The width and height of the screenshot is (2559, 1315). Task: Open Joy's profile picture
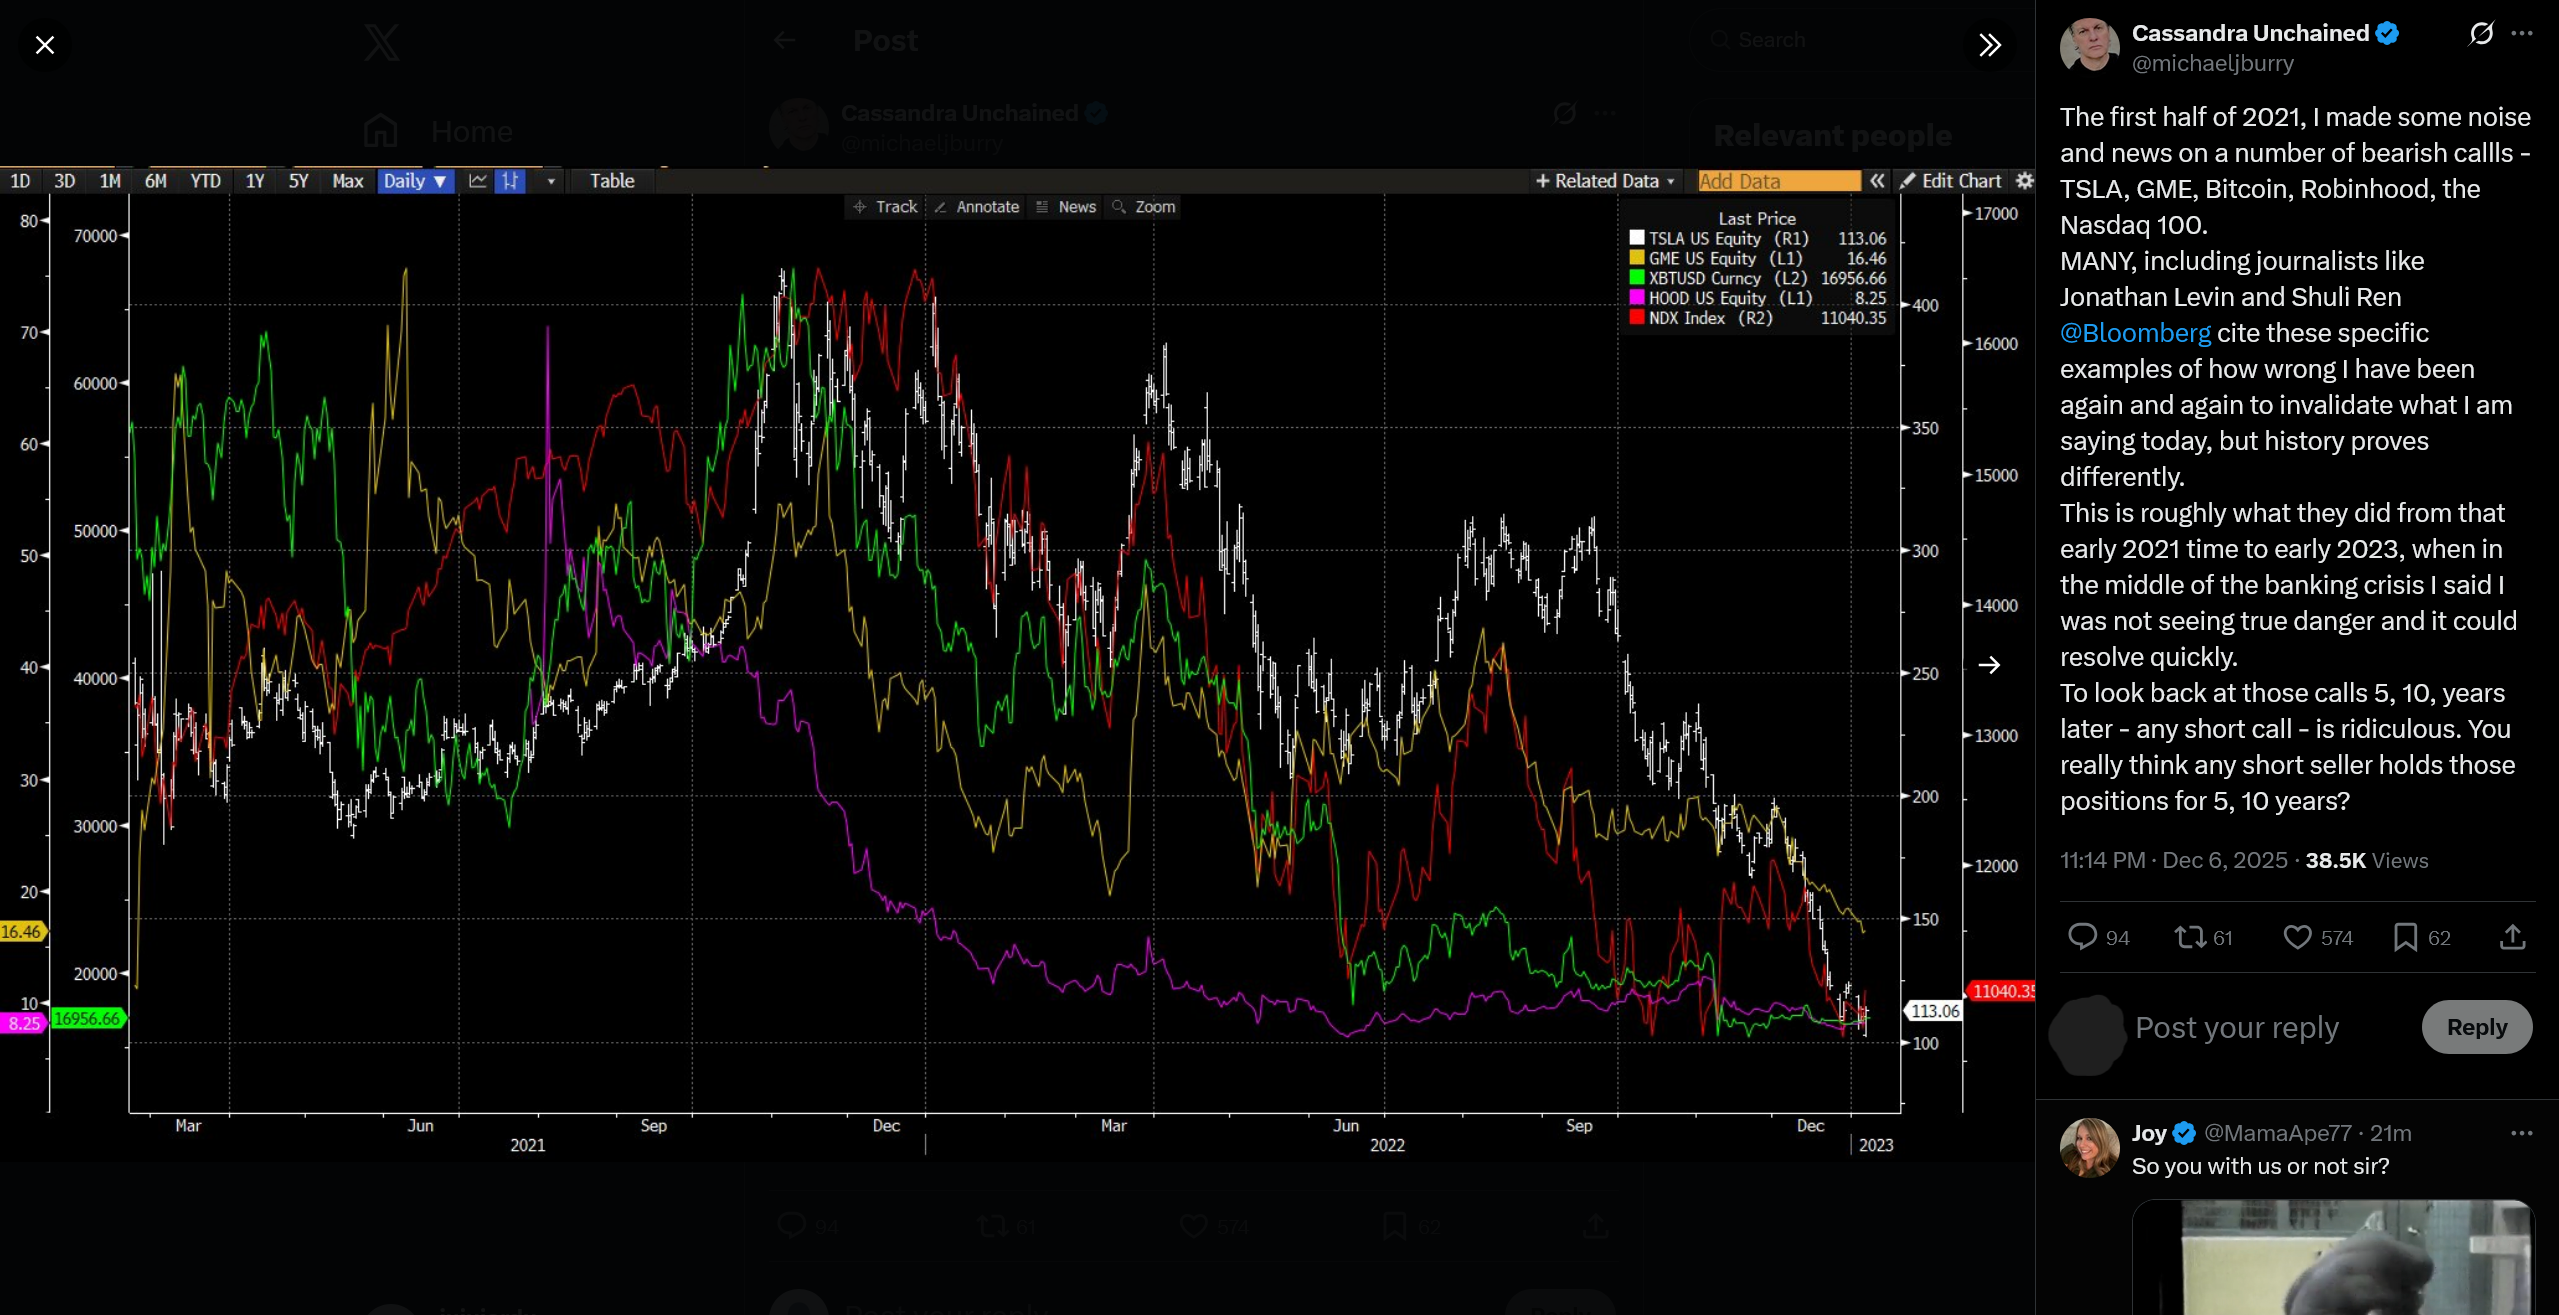[x=2090, y=1148]
